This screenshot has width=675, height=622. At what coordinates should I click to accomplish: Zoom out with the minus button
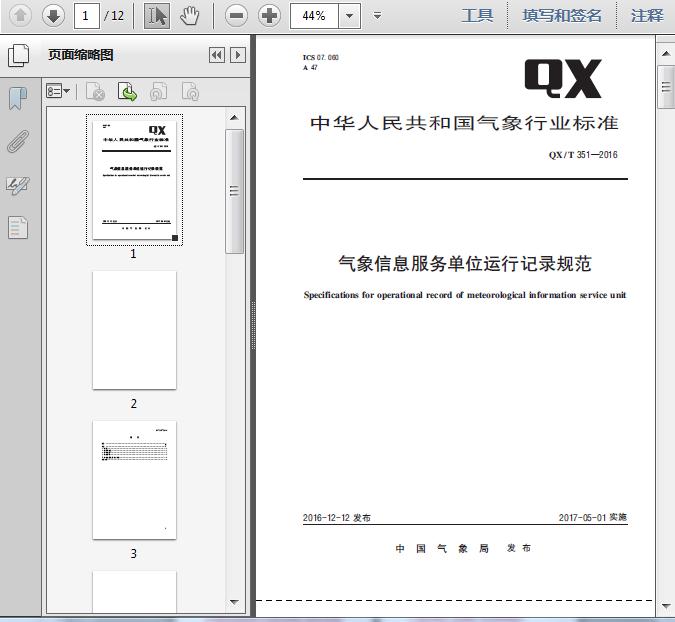click(x=236, y=16)
